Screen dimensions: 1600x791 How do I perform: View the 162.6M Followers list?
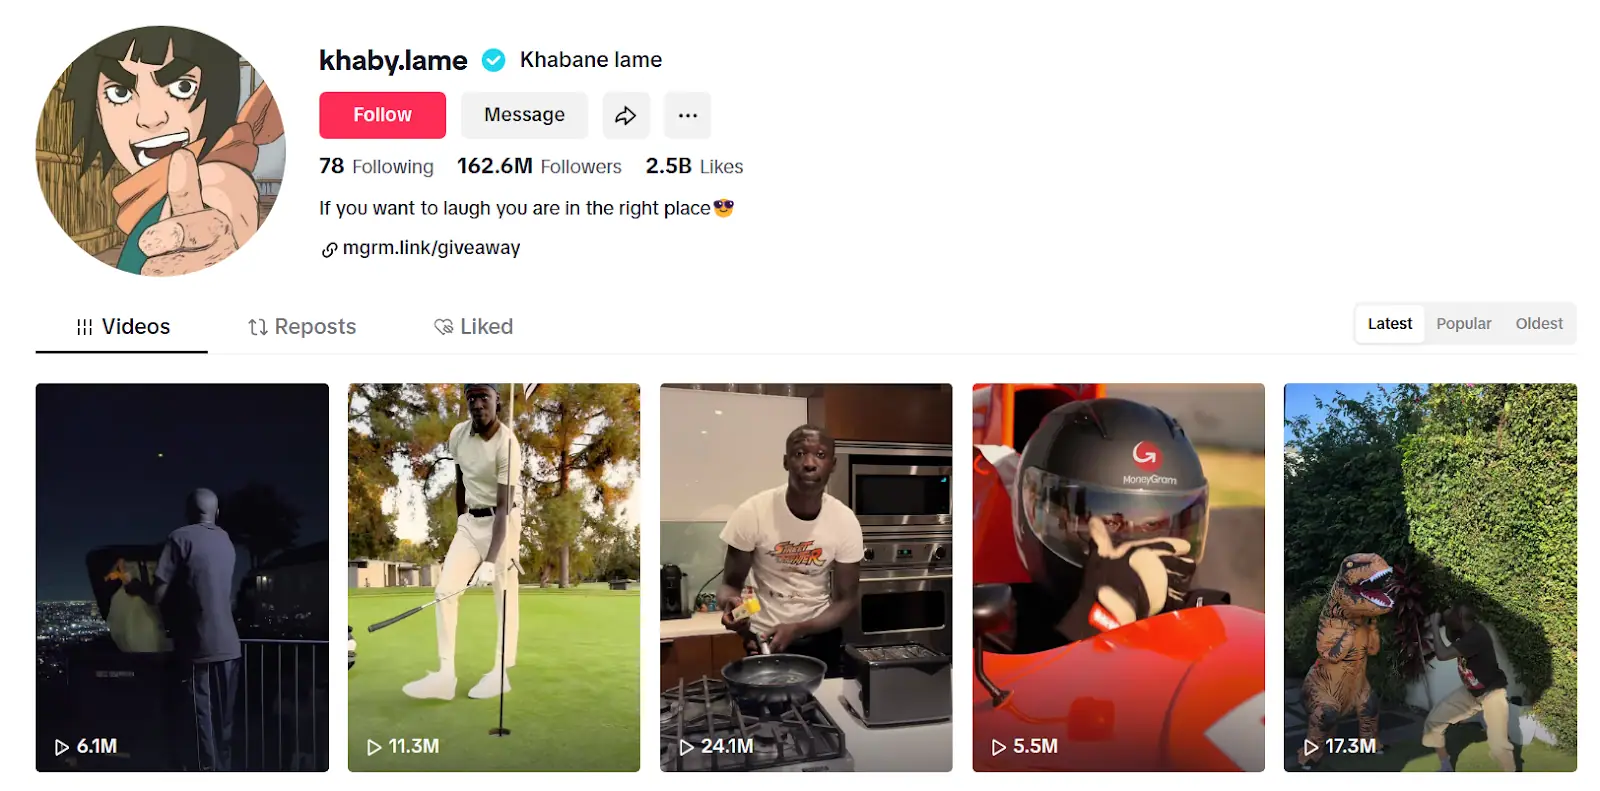click(x=539, y=166)
